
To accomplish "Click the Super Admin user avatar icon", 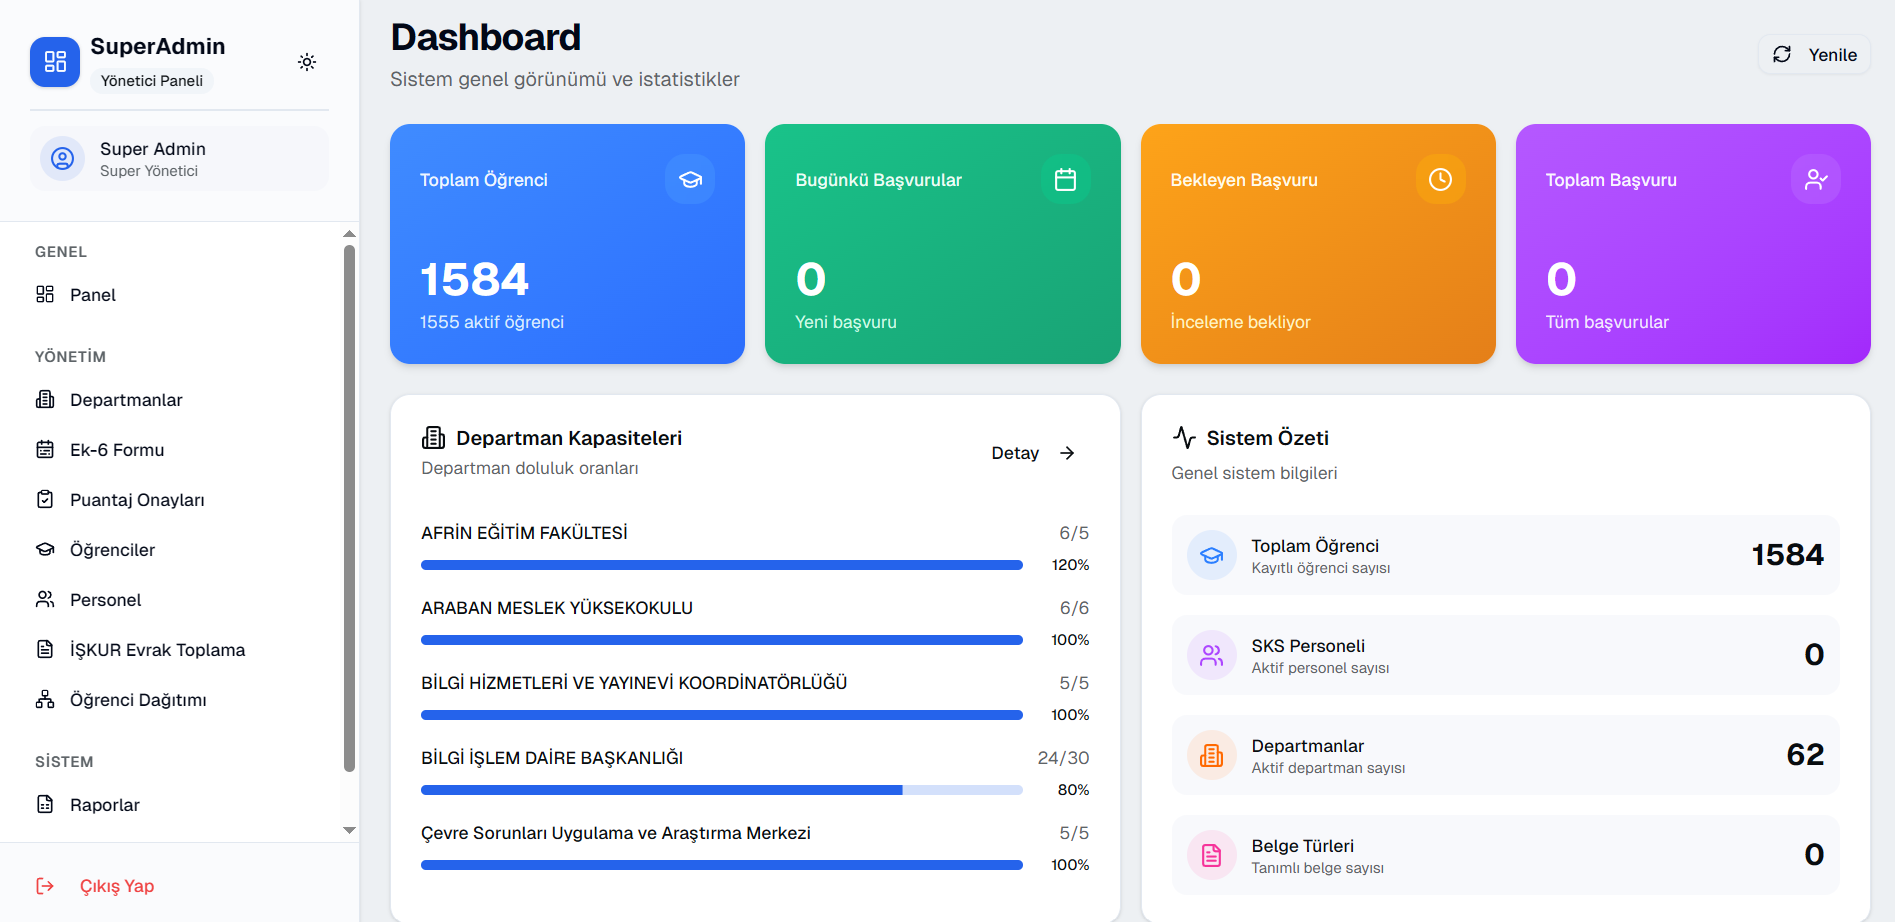I will click(62, 158).
